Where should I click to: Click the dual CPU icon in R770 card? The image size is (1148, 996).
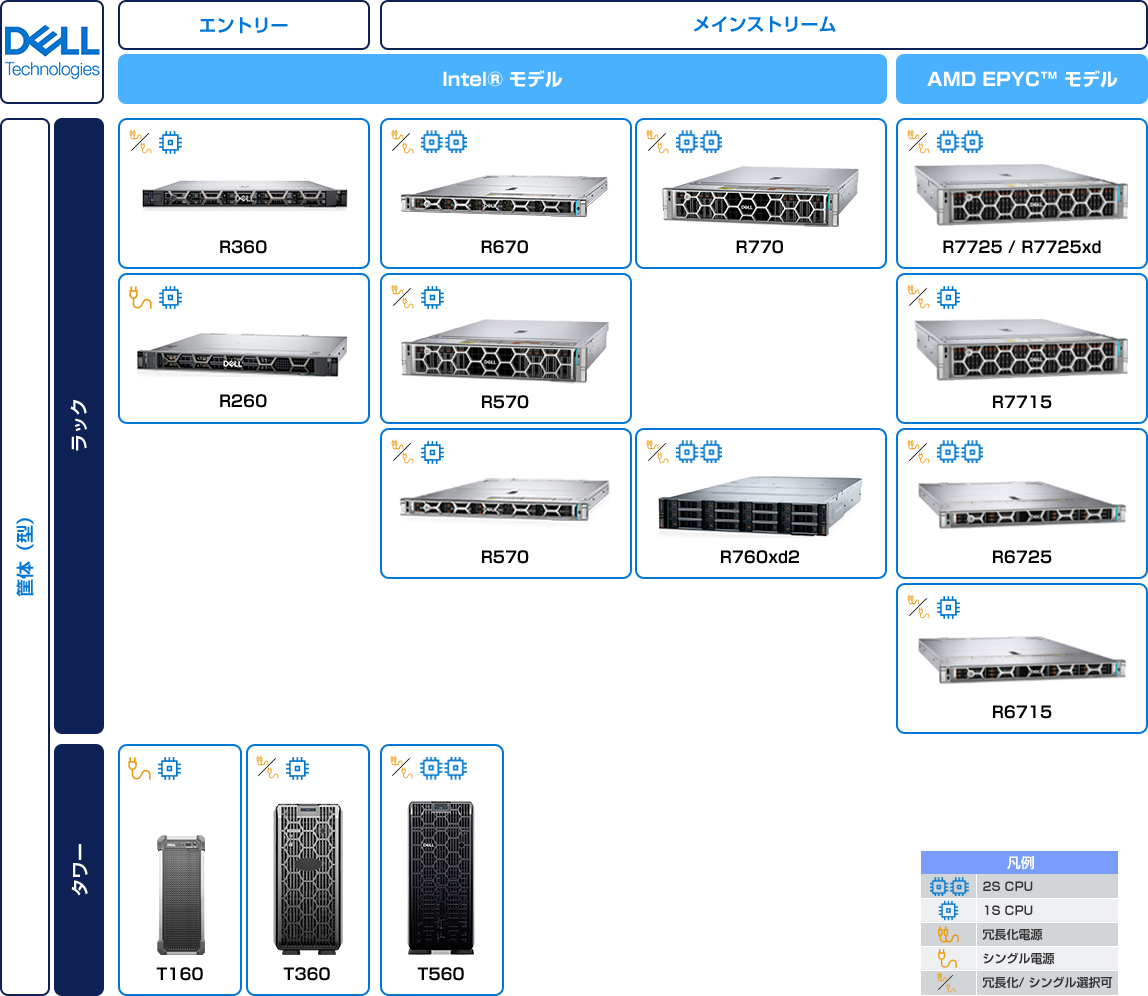[698, 143]
